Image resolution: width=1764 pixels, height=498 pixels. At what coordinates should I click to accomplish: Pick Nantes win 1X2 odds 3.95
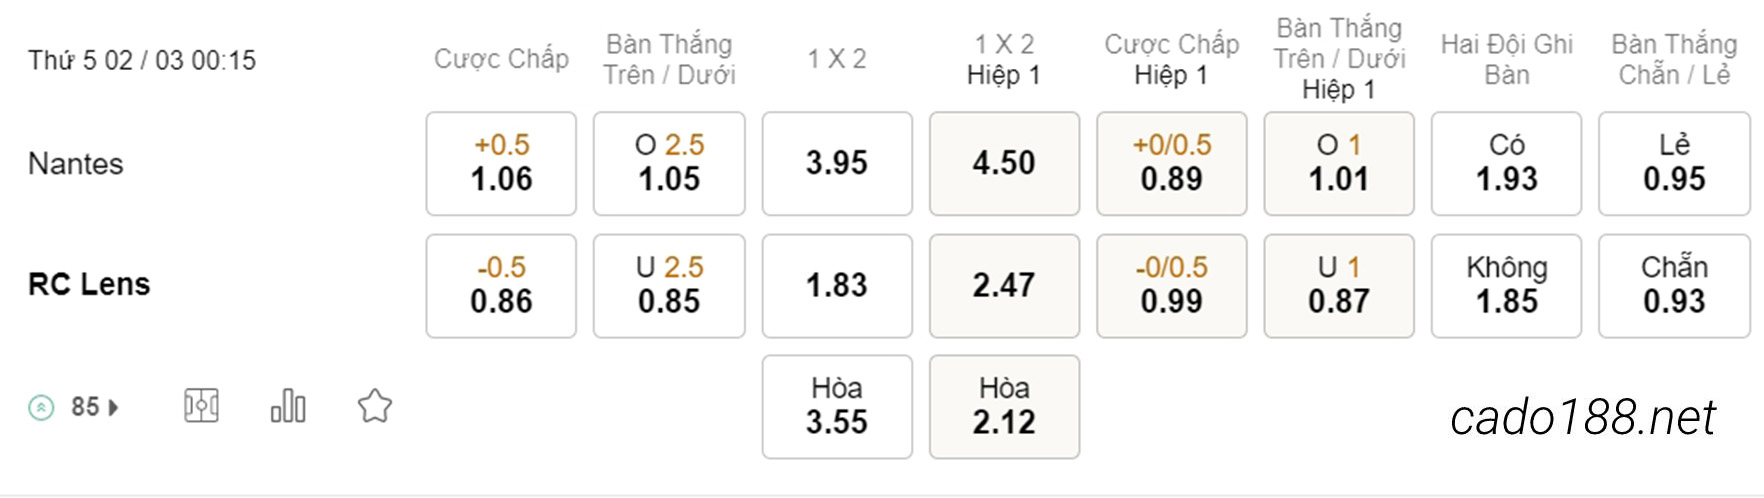(837, 163)
